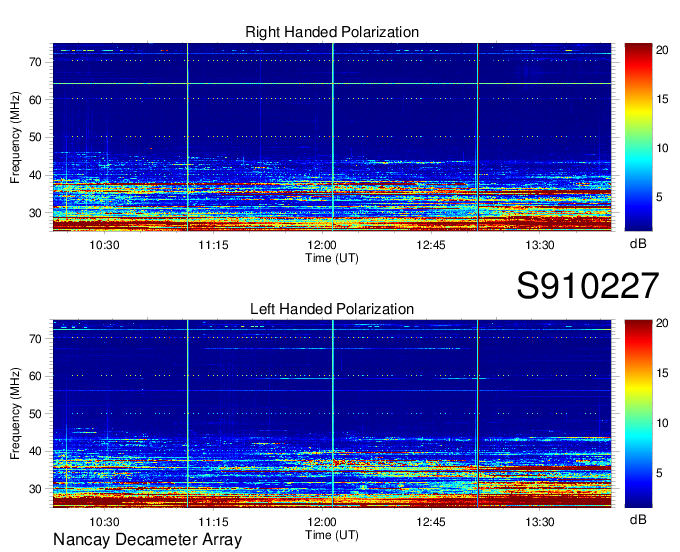
Task: Click the 10 label on the Right Handed colorbar
Action: coord(662,148)
